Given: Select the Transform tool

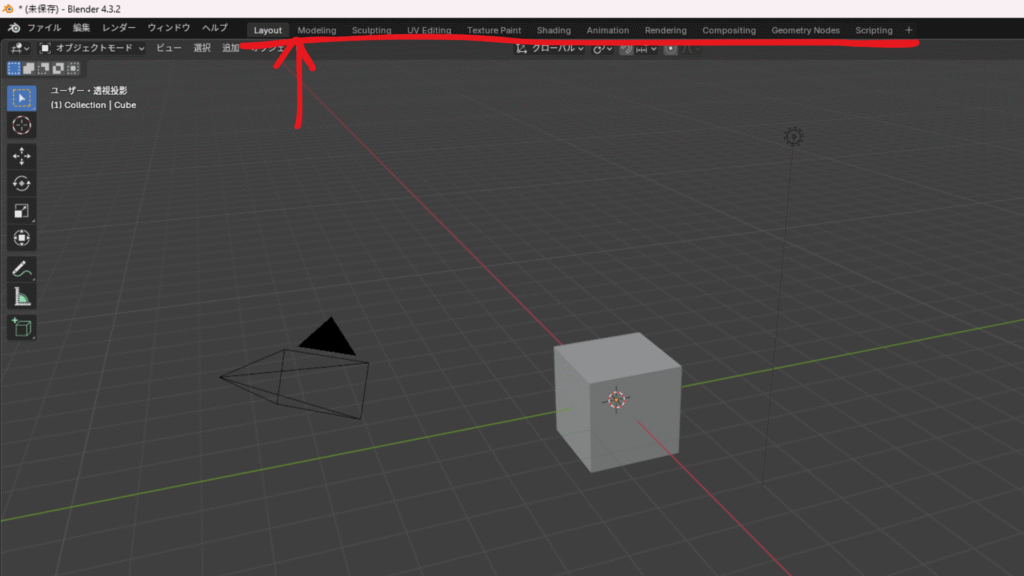Looking at the screenshot, I should pos(22,238).
